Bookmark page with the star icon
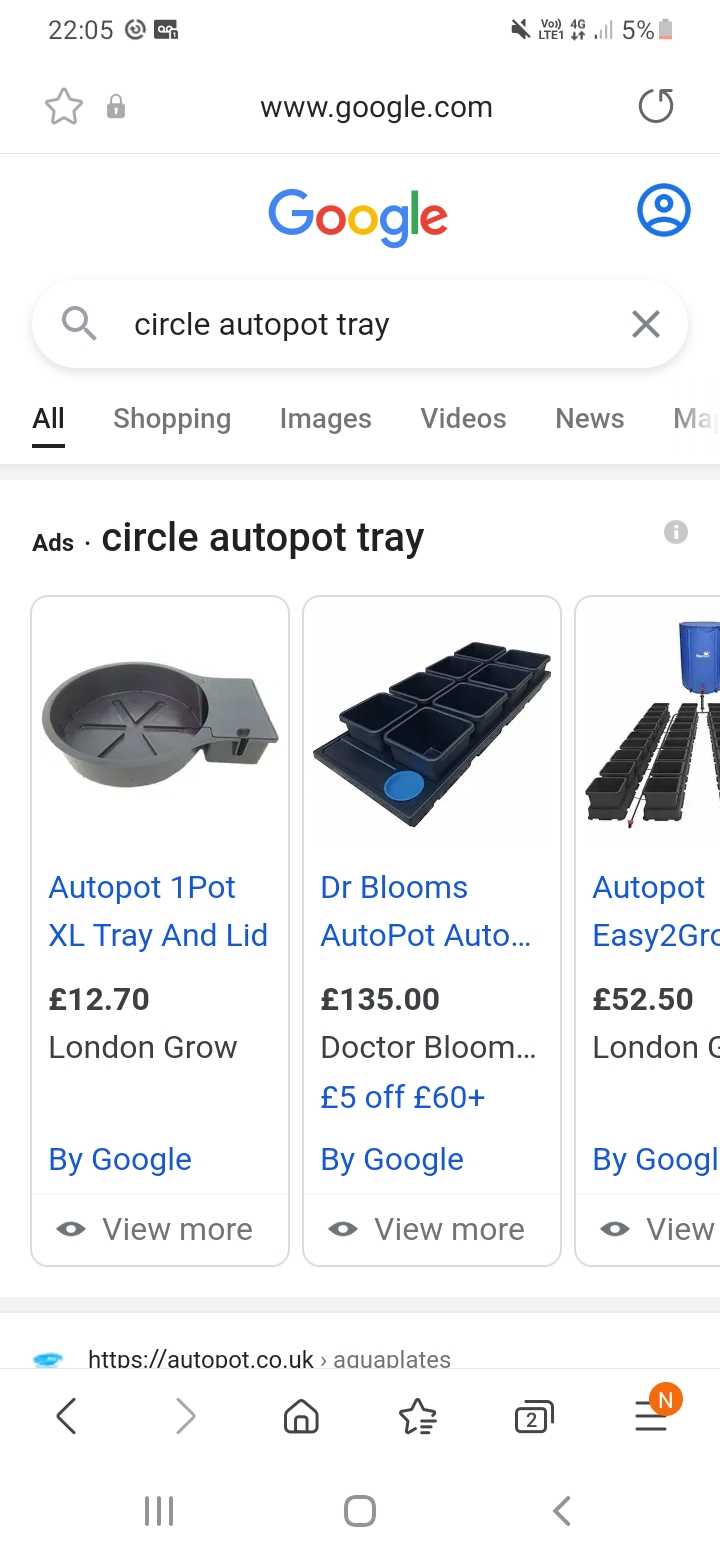Image resolution: width=720 pixels, height=1560 pixels. tap(64, 107)
